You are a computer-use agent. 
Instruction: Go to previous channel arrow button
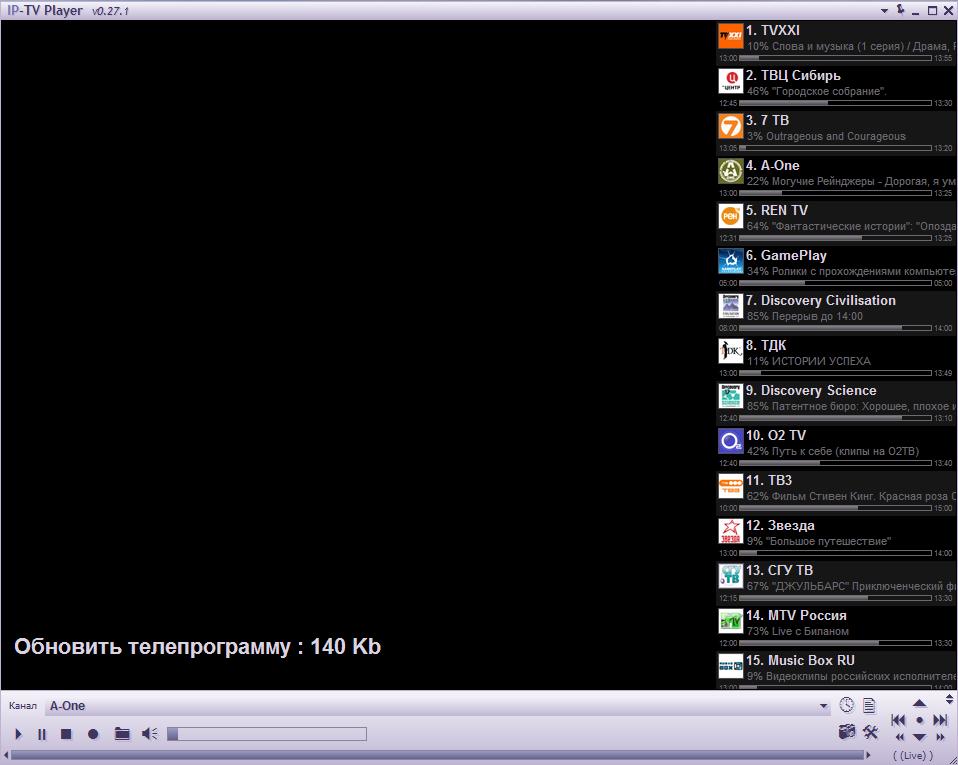click(x=898, y=720)
